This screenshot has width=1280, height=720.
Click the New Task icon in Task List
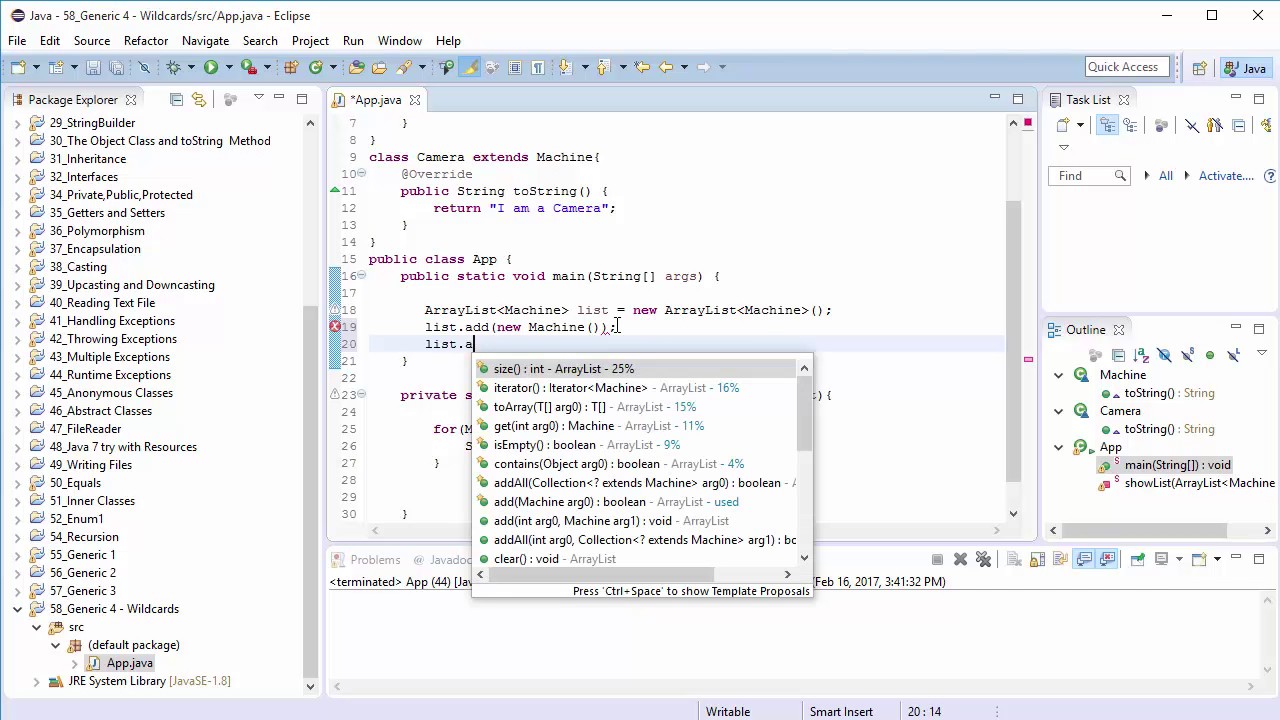[x=1063, y=125]
